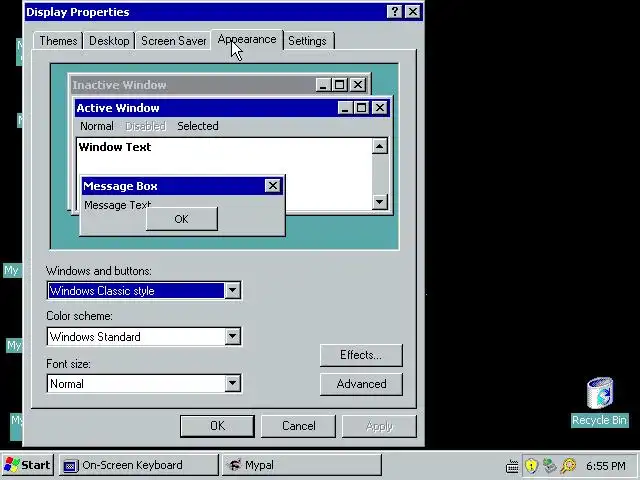Screen dimensions: 640x480
Task: Open the Desktop tab
Action: coord(109,41)
